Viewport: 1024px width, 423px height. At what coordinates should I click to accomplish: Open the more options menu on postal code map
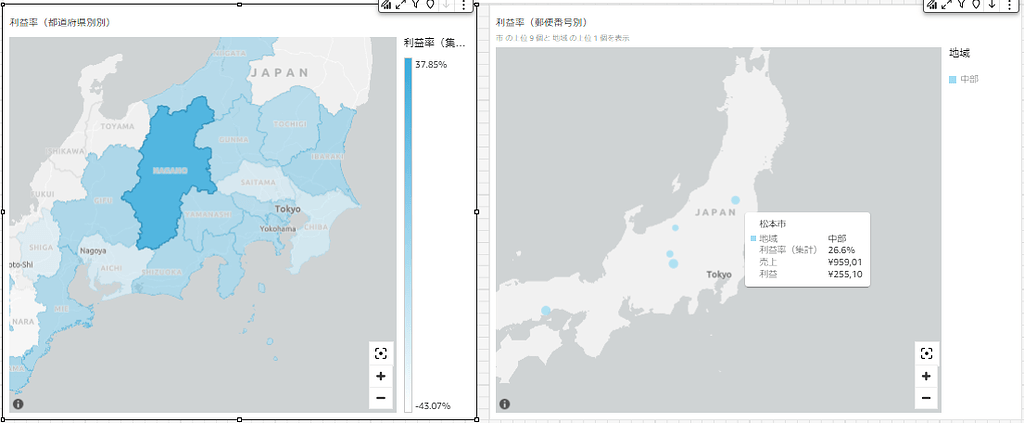[1009, 5]
